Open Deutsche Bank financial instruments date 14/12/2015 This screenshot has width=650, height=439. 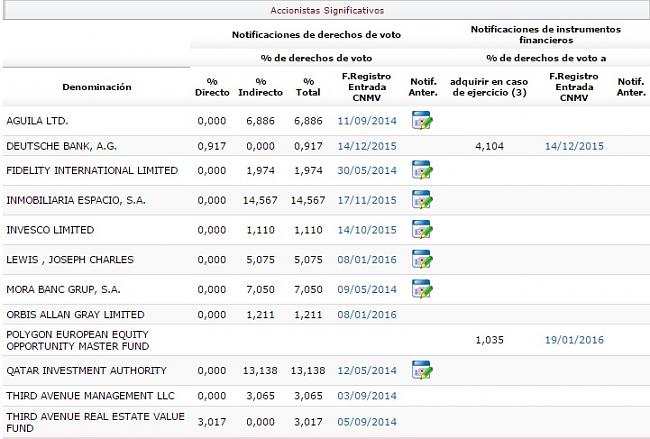(574, 146)
